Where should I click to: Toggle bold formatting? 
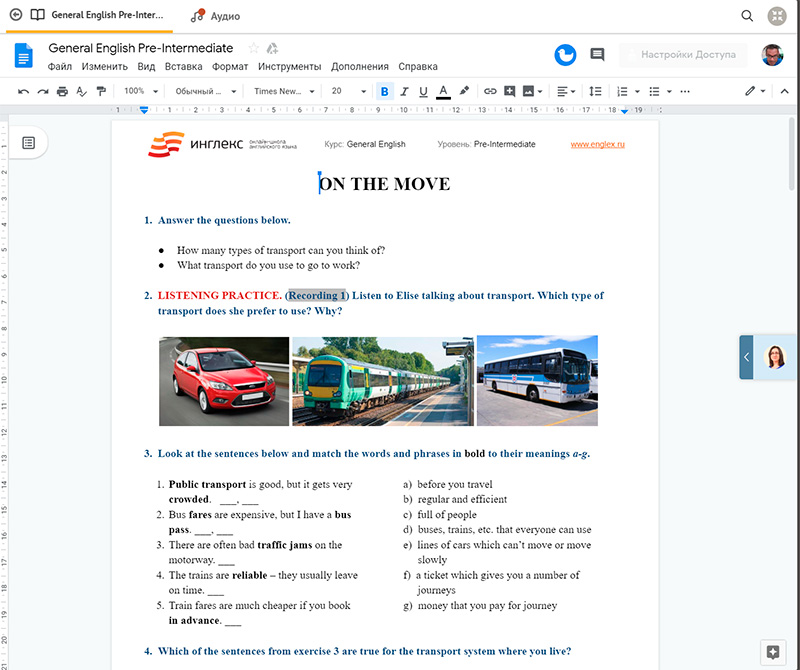tap(385, 91)
